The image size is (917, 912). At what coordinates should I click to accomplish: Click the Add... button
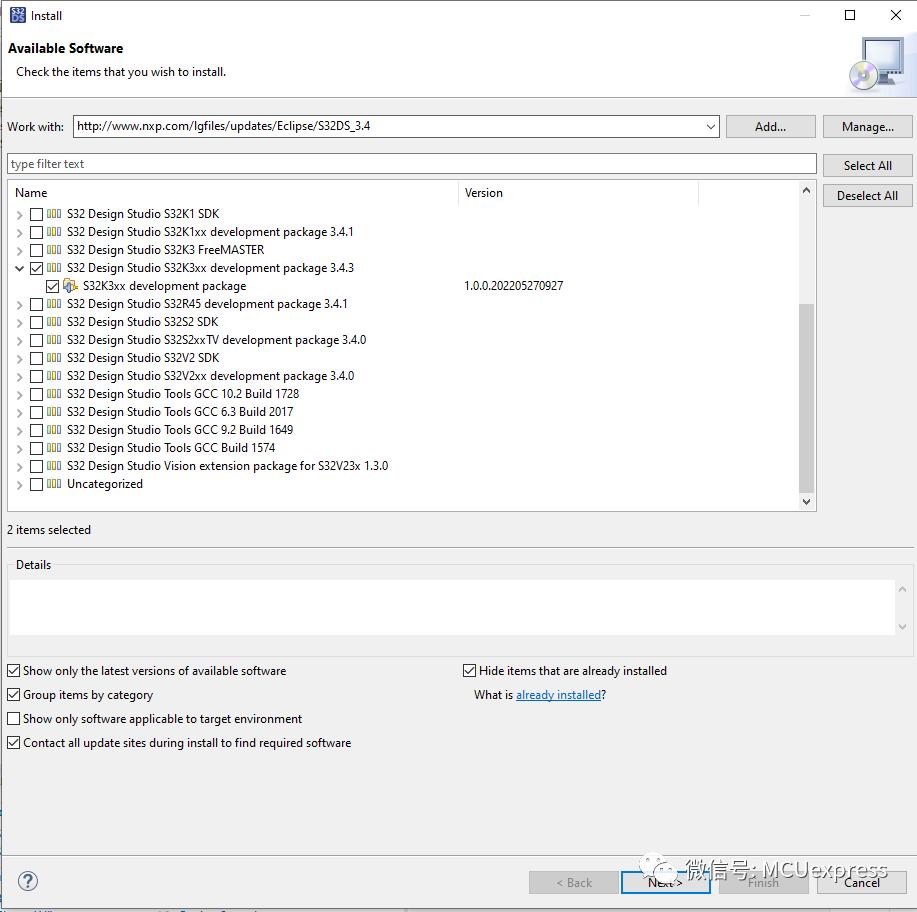pos(770,126)
